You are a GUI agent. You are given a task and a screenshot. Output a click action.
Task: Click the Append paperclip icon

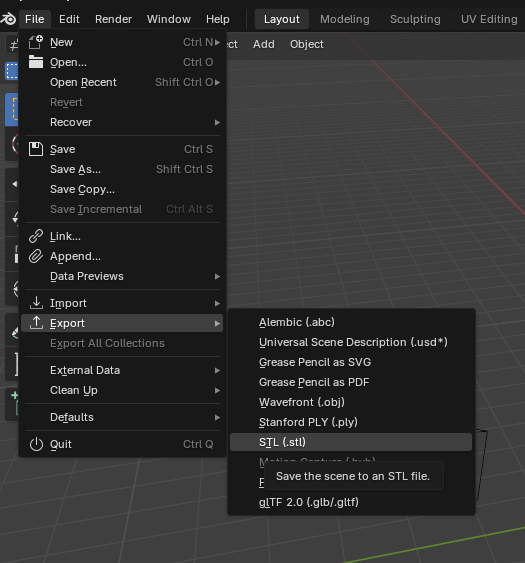36,256
